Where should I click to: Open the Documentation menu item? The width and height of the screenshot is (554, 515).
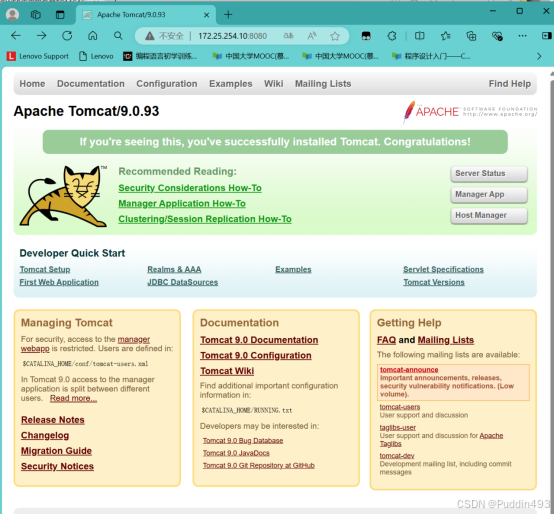pos(91,84)
